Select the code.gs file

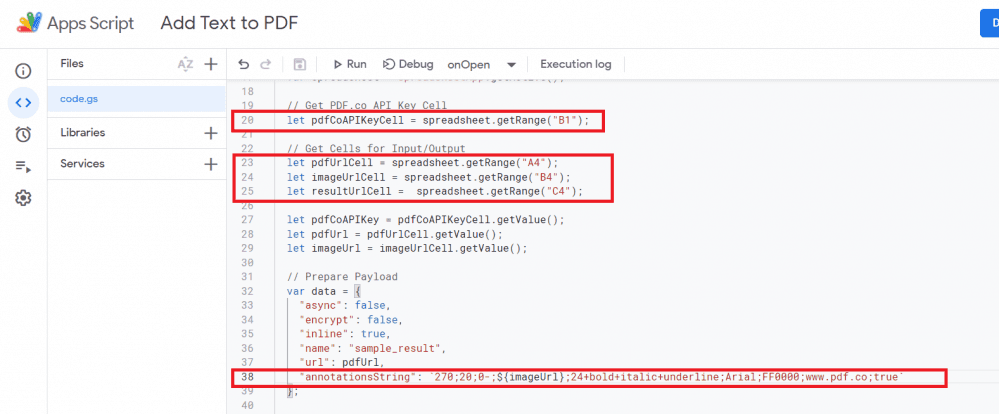136,99
